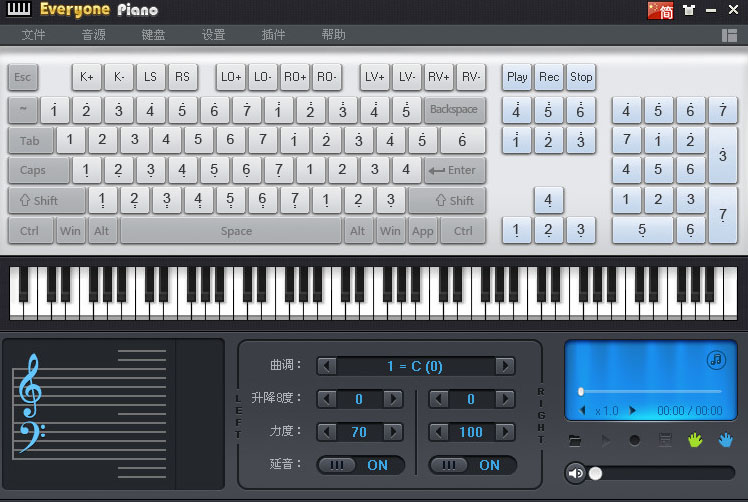The image size is (748, 502).
Task: Click the playback speed value 'x 1.0'
Action: [x=607, y=411]
